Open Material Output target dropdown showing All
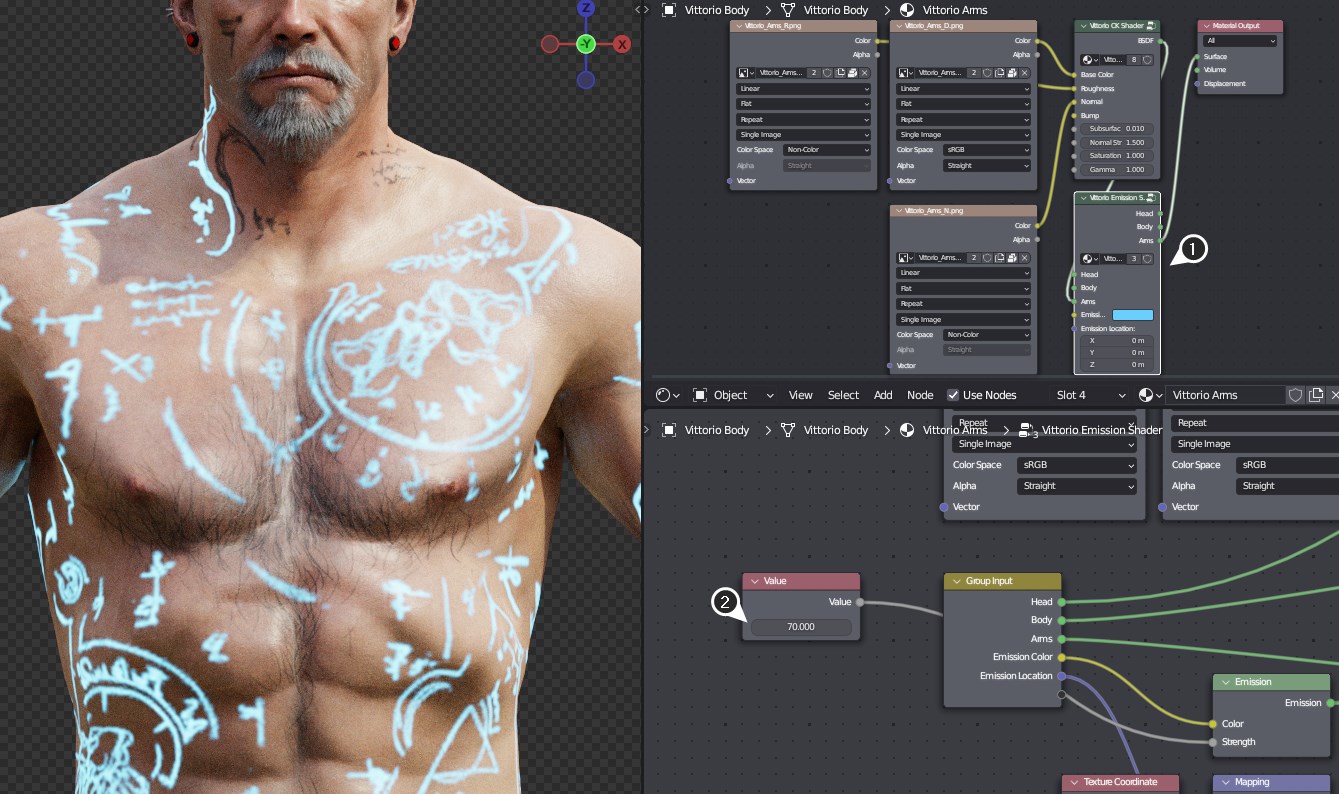 point(1240,41)
